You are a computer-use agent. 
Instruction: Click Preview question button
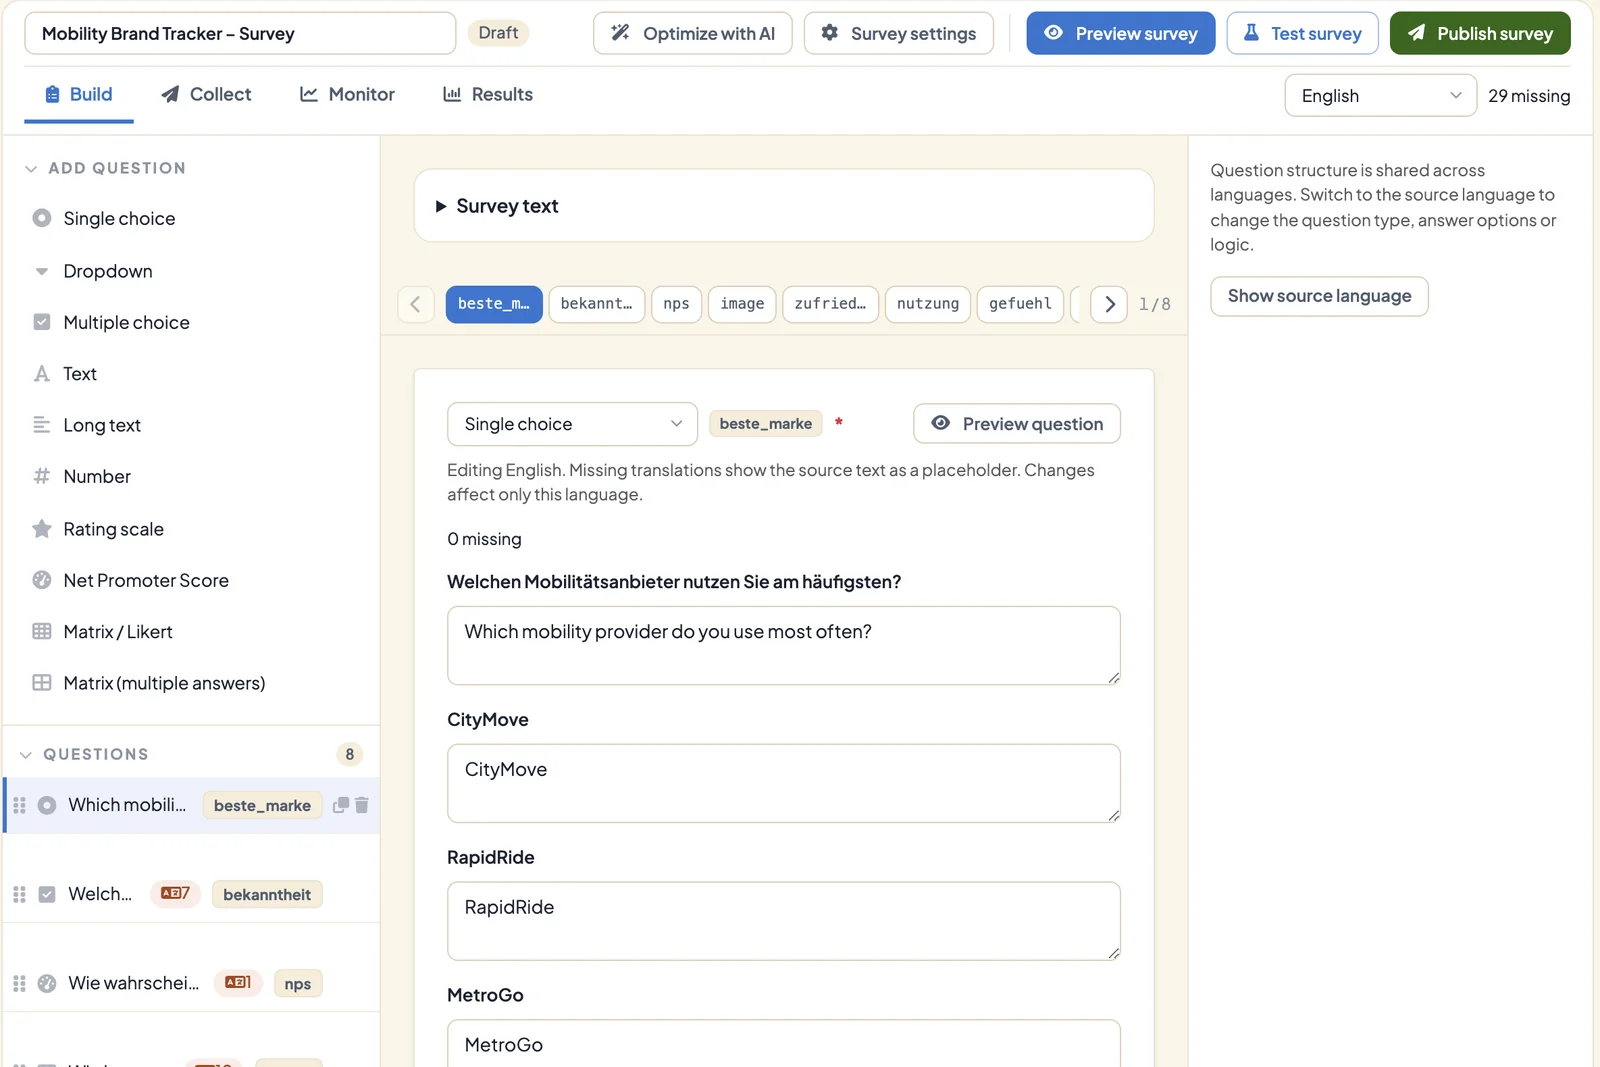click(1017, 424)
